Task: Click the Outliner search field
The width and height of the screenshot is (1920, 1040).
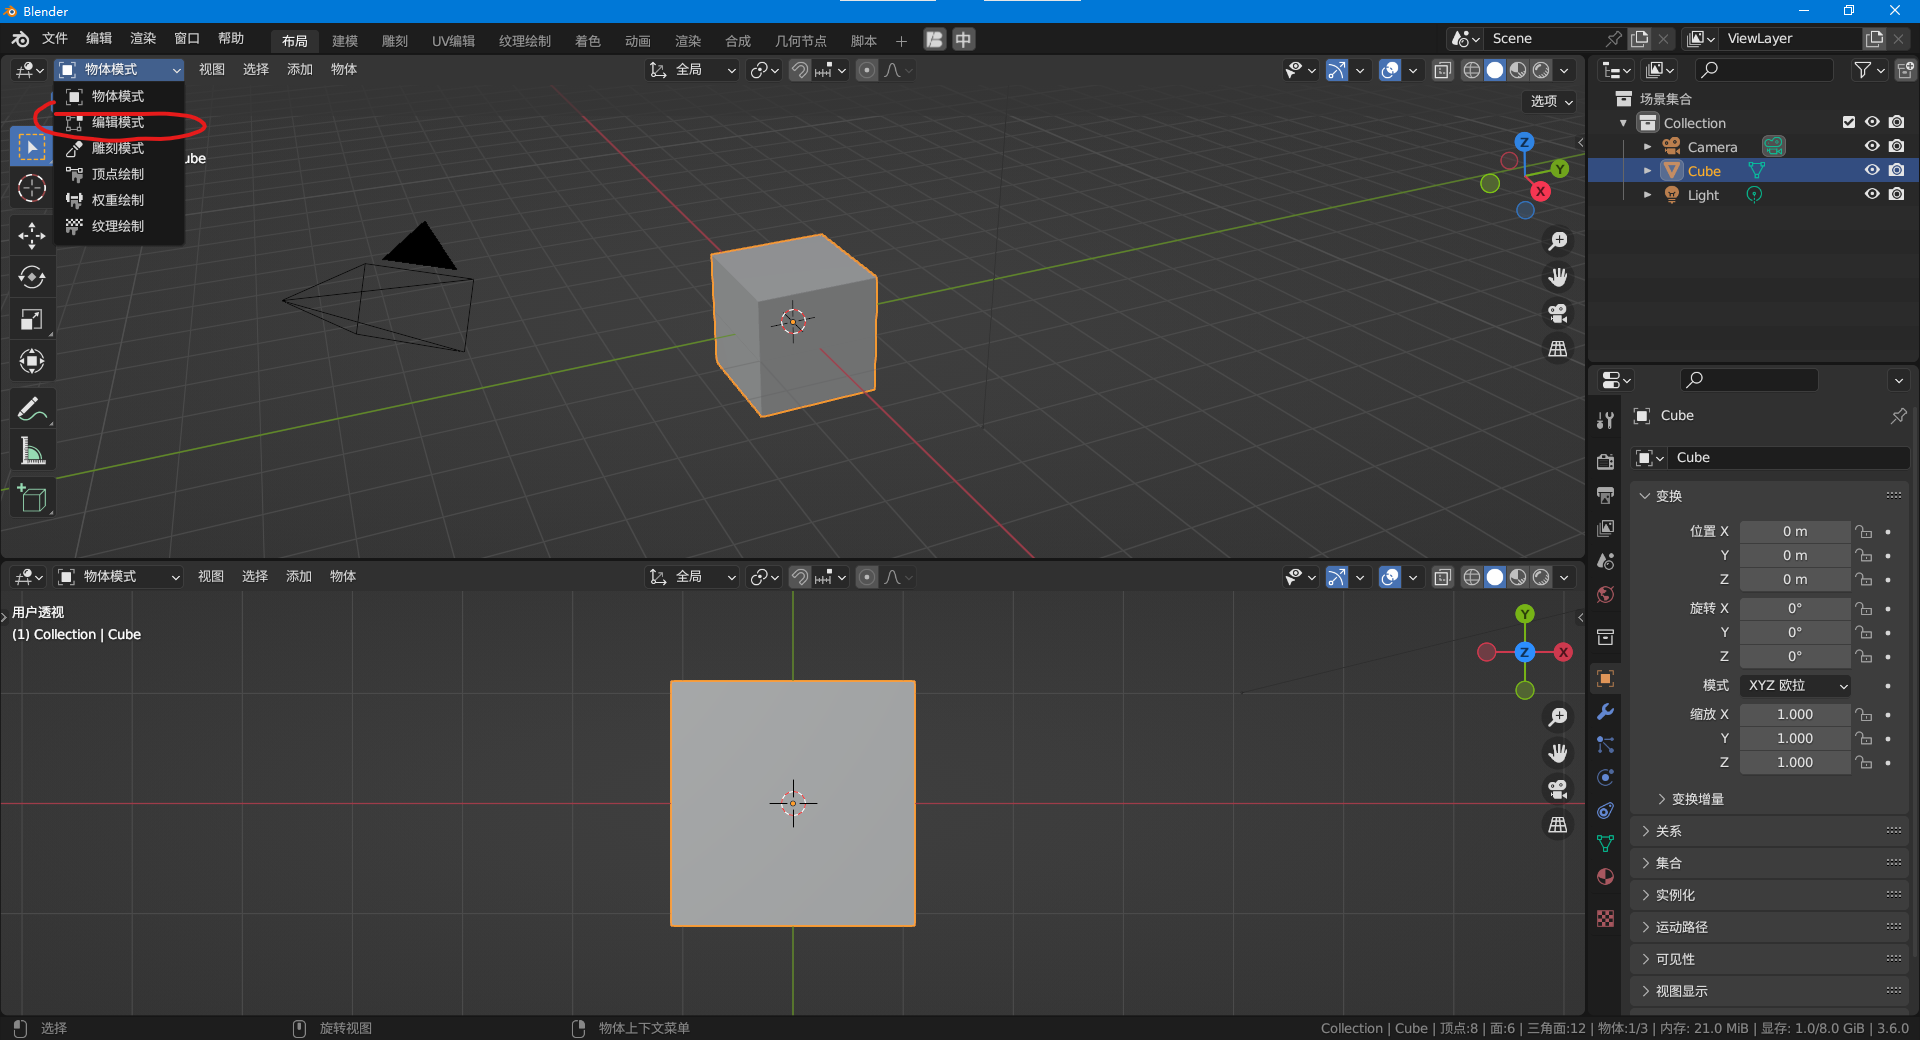Action: pos(1765,70)
